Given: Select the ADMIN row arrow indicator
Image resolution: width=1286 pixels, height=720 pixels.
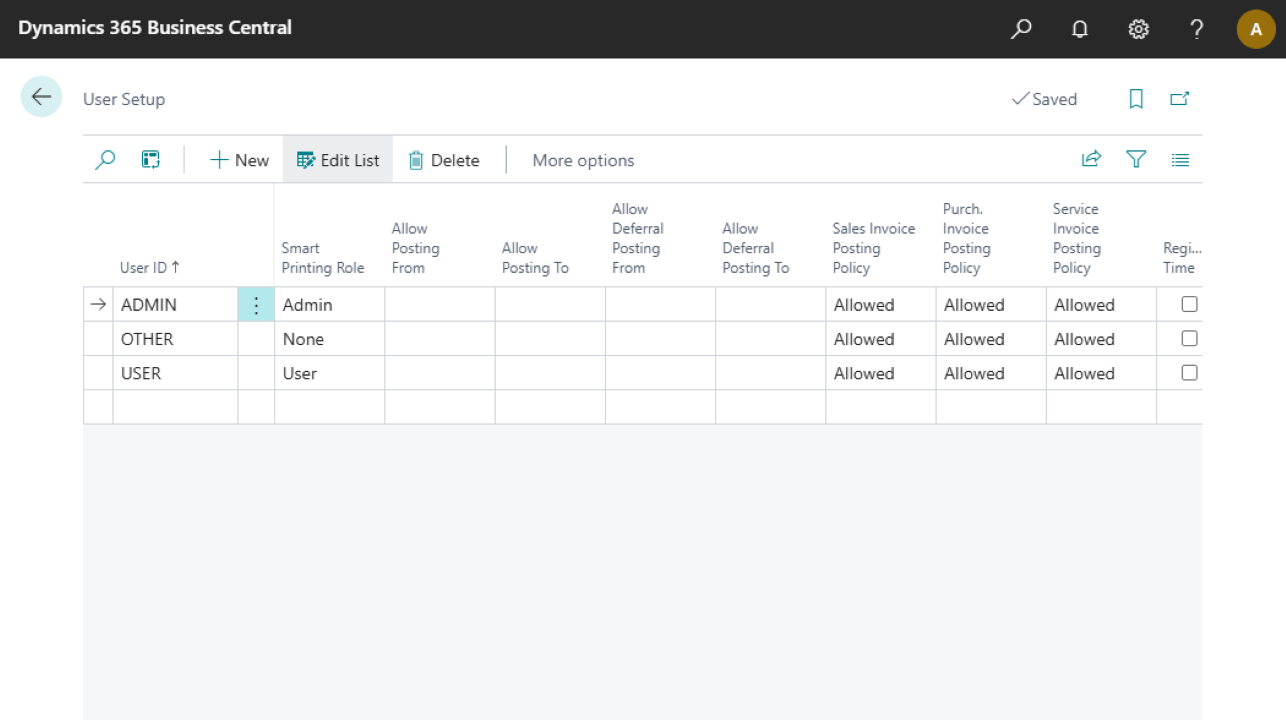Looking at the screenshot, I should point(98,305).
